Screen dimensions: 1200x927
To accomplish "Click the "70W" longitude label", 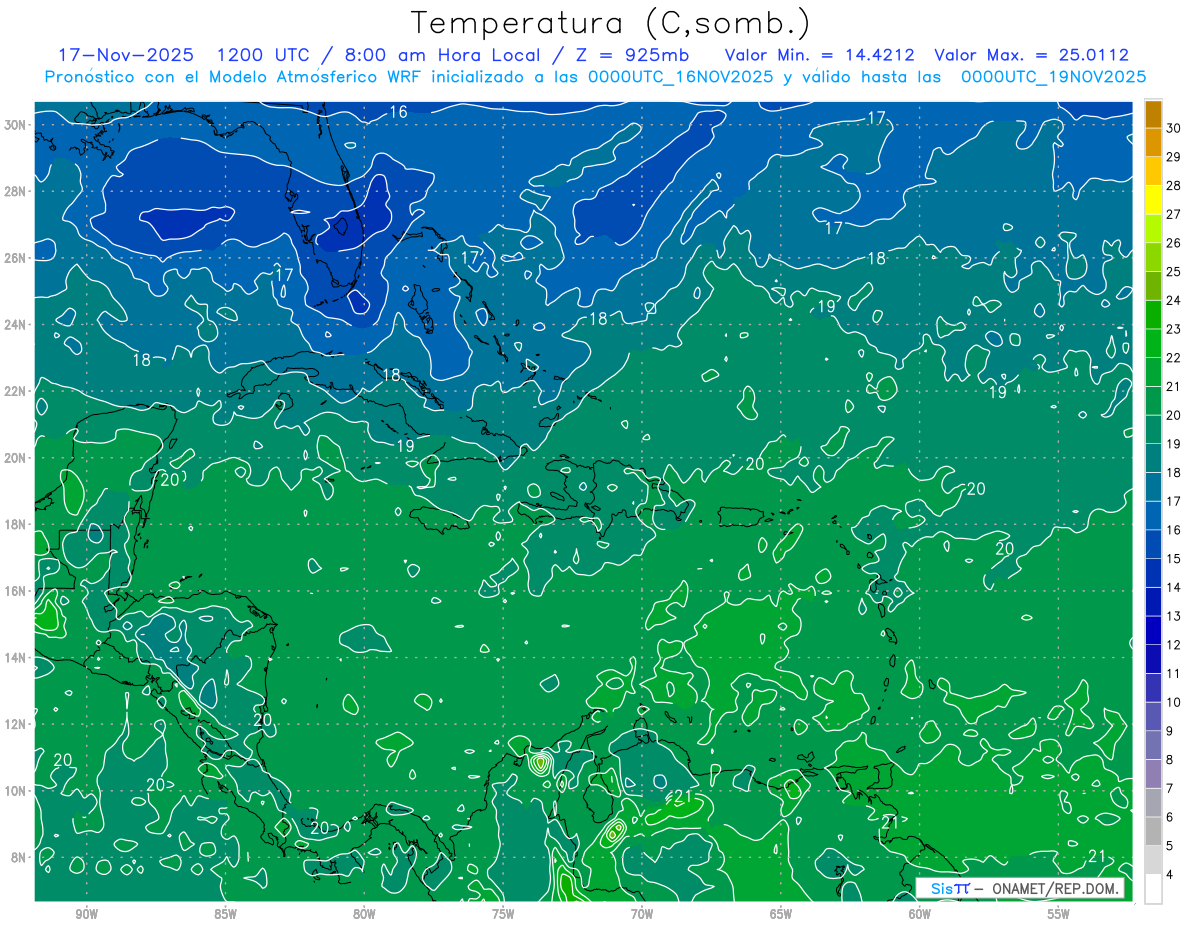I will [x=642, y=914].
